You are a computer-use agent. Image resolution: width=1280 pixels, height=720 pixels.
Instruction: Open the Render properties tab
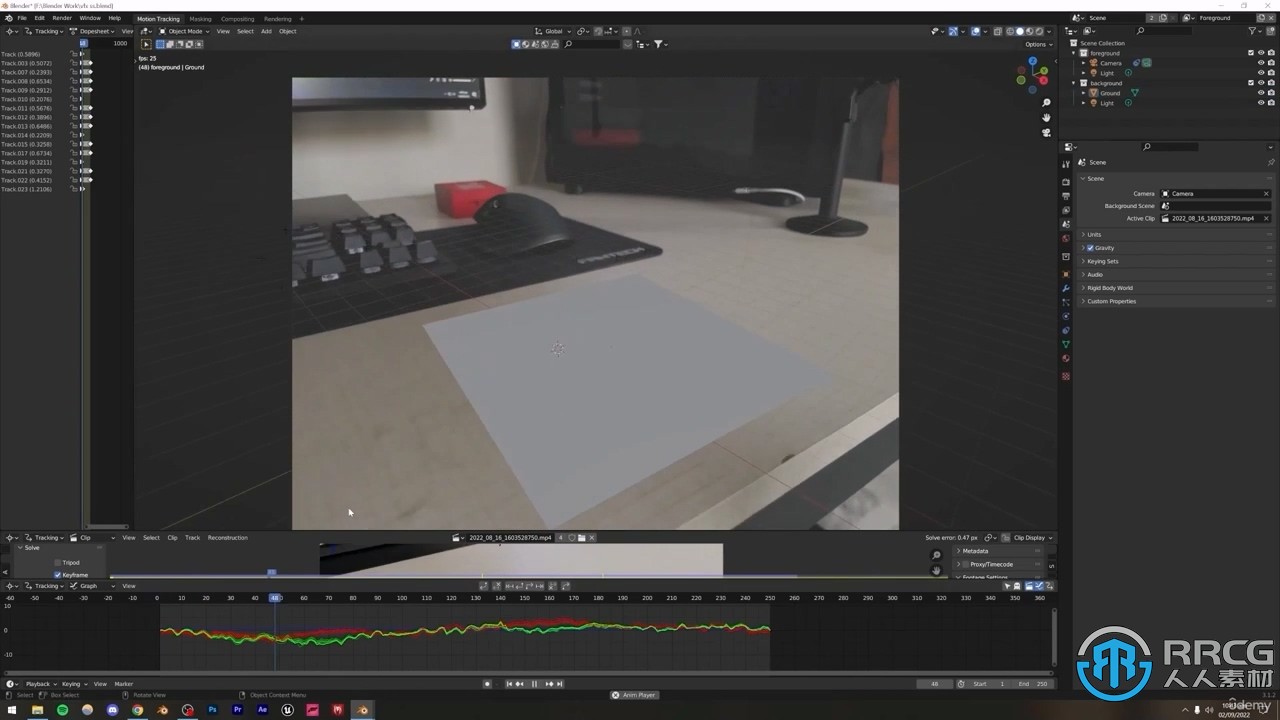pyautogui.click(x=1066, y=182)
